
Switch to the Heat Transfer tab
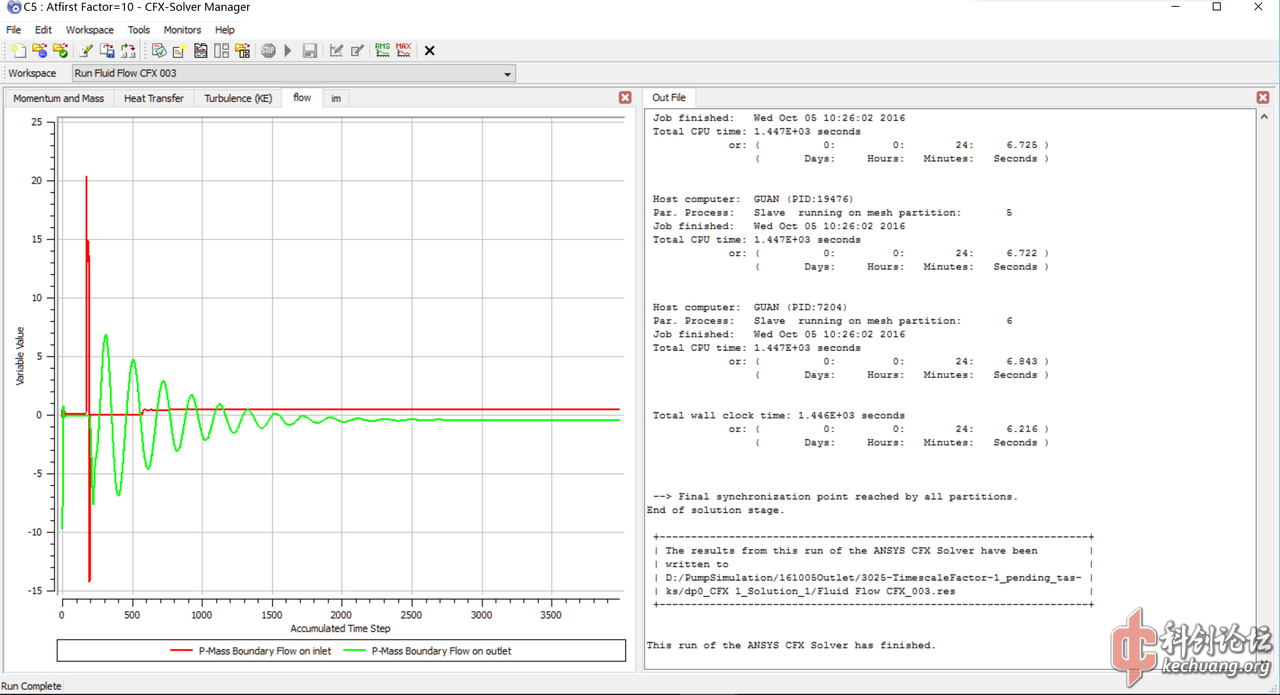pyautogui.click(x=154, y=98)
